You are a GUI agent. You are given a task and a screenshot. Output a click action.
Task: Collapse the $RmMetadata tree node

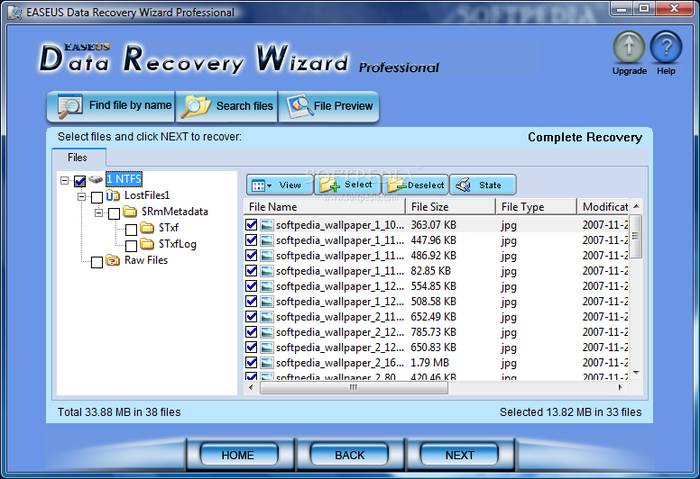[x=99, y=213]
